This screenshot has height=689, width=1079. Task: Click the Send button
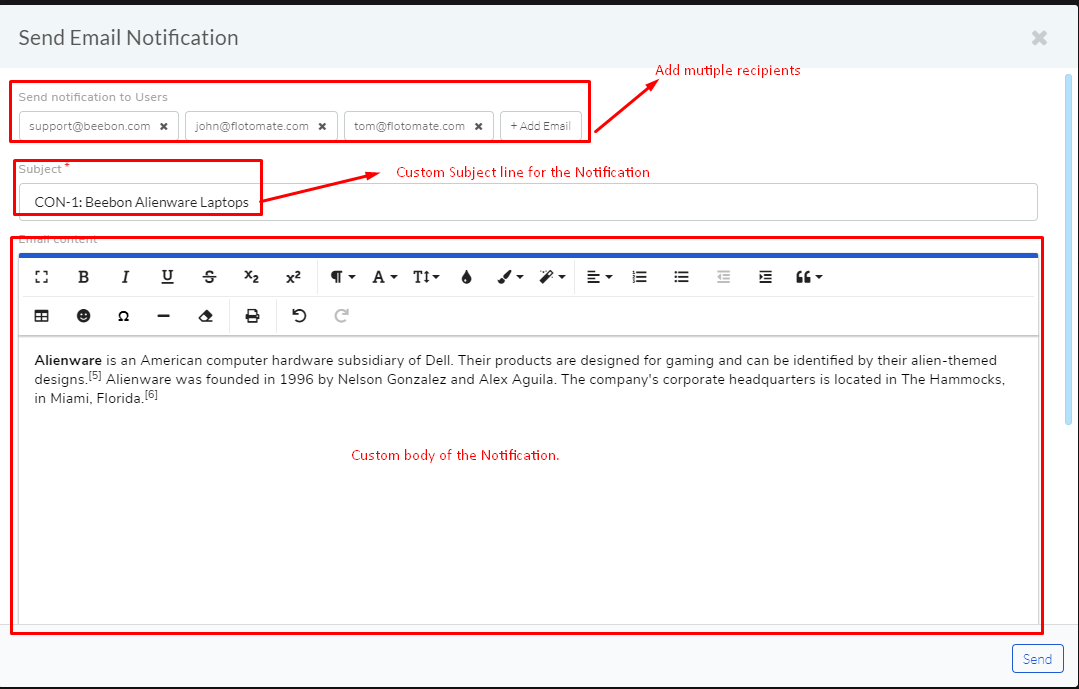[1038, 659]
